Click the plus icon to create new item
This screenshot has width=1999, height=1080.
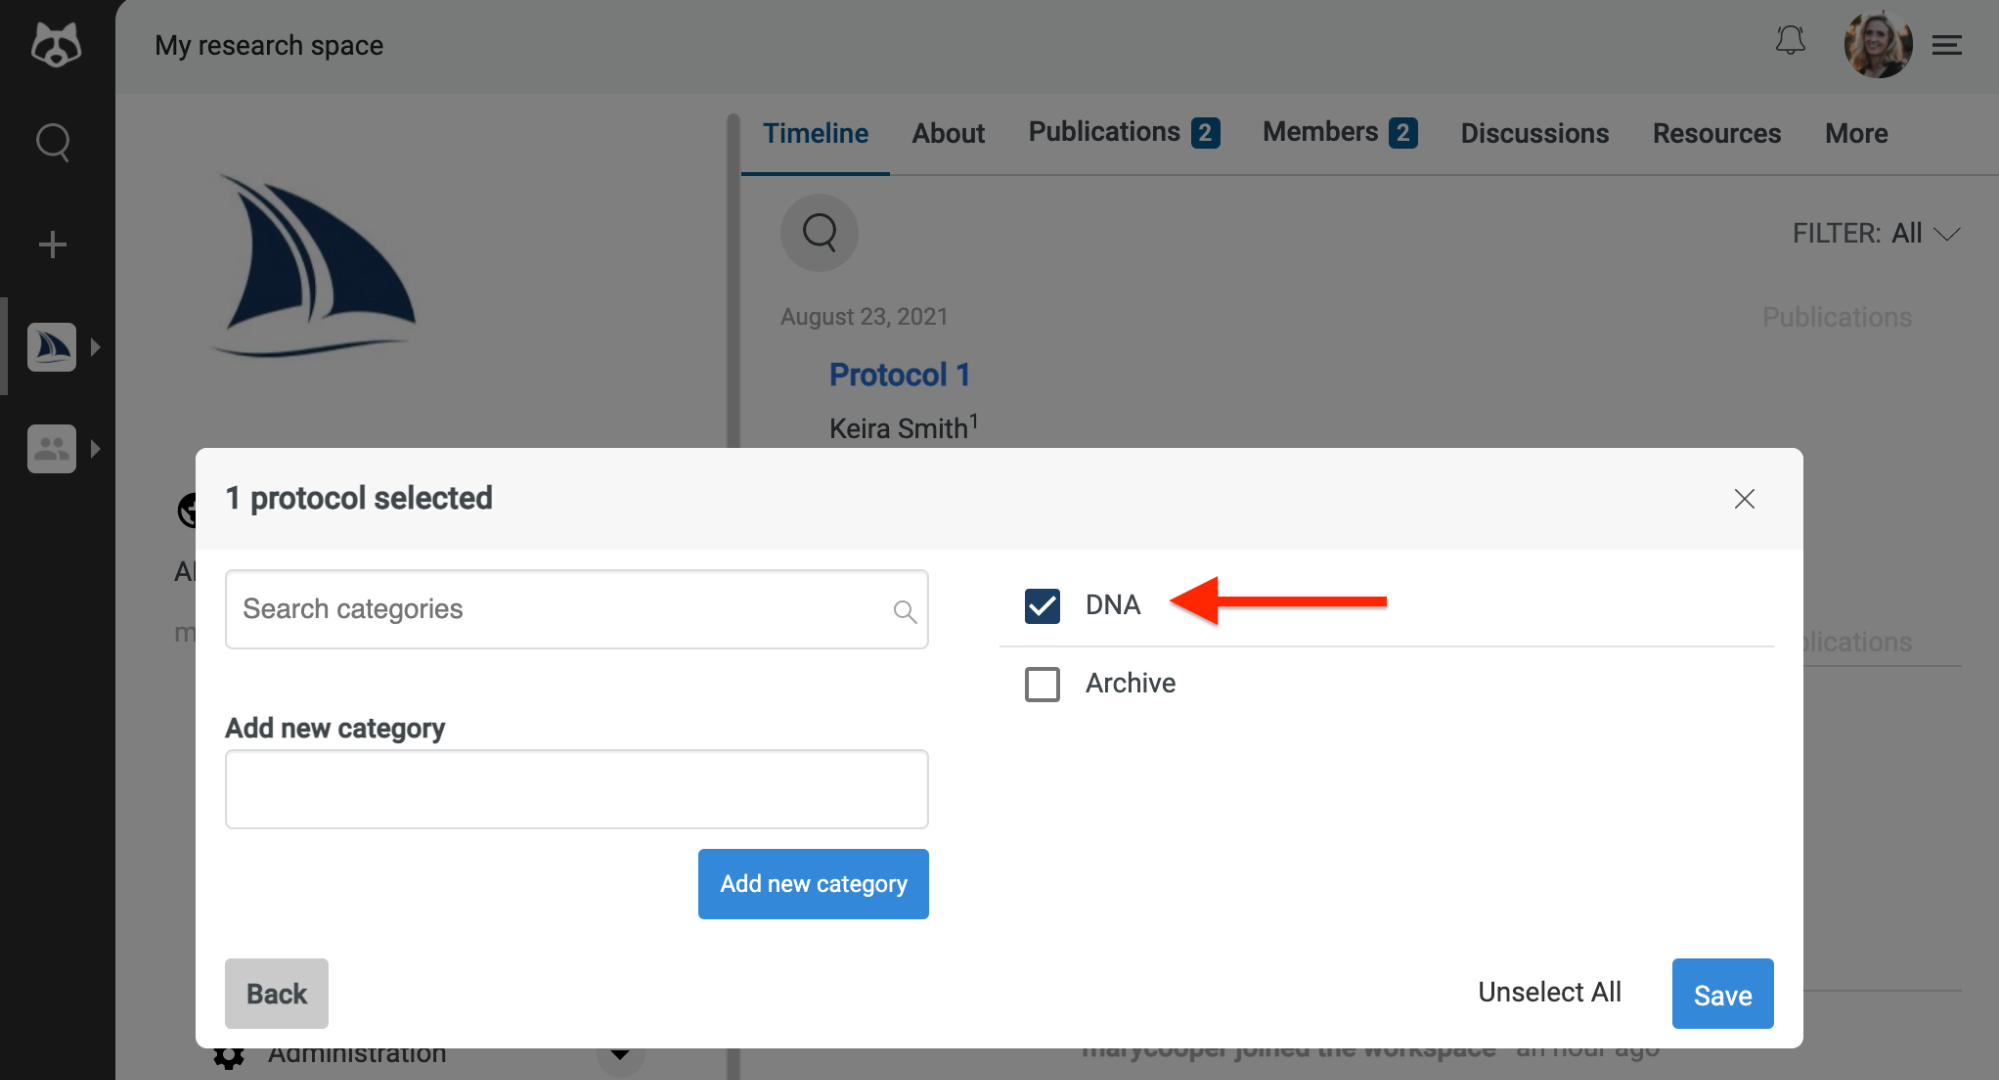pos(52,243)
